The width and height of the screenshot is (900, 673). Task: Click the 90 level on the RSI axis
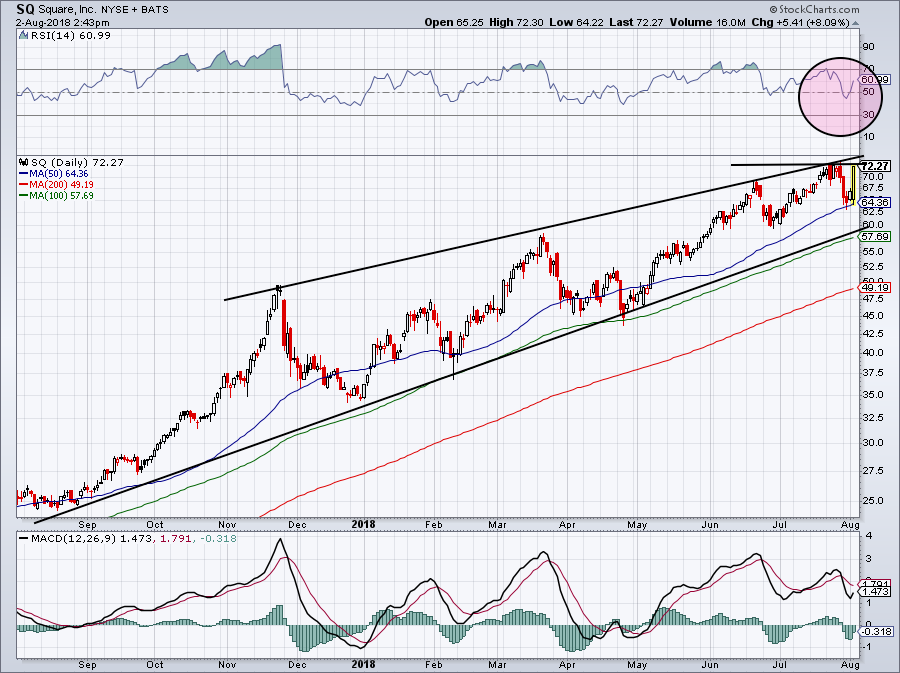pyautogui.click(x=868, y=47)
